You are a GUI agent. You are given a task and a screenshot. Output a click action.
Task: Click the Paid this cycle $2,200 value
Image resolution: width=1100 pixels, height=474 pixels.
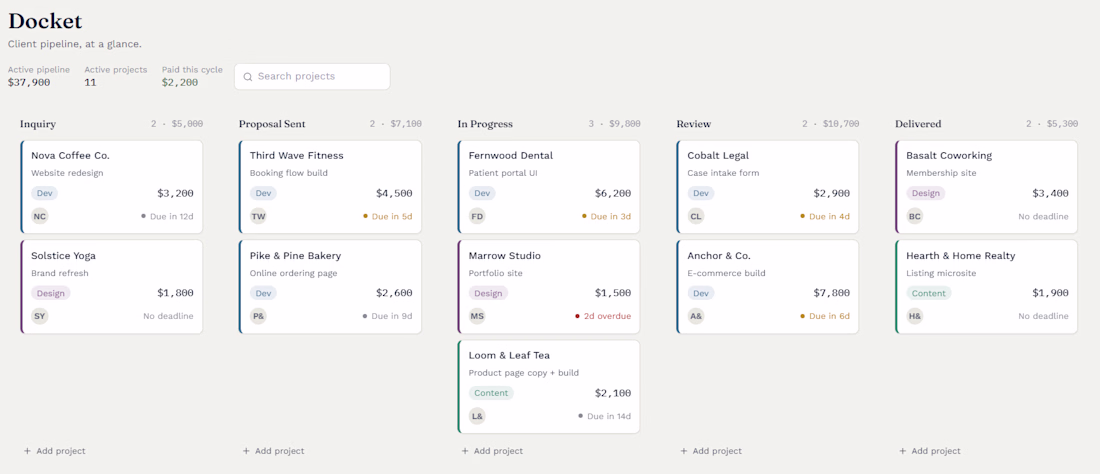180,83
